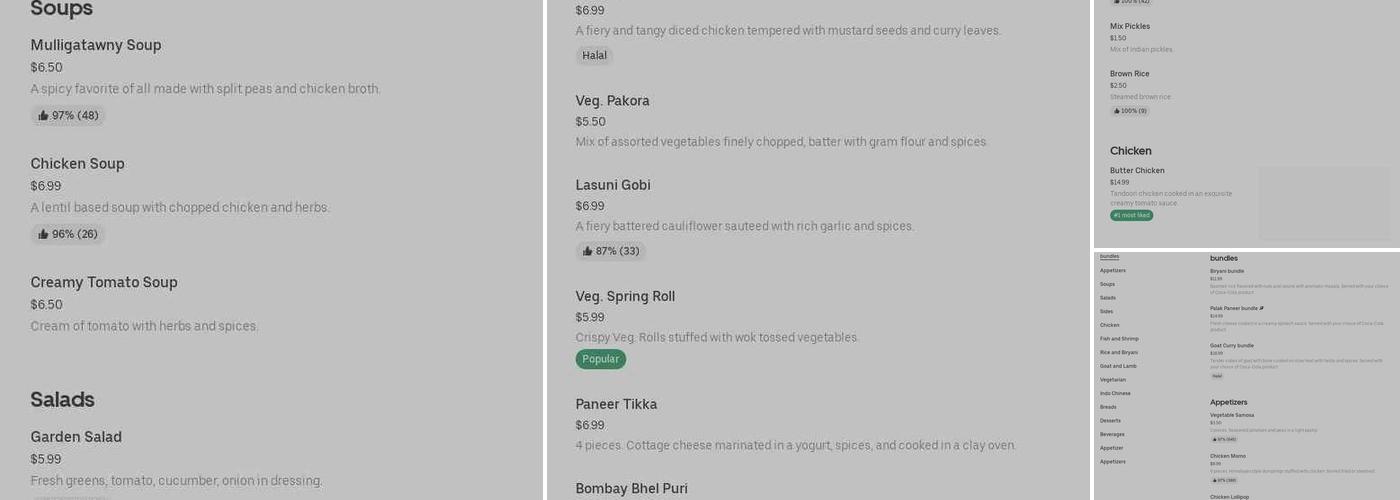Image resolution: width=1400 pixels, height=500 pixels.
Task: Jump to Fish and Shrimp category
Action: [1119, 339]
